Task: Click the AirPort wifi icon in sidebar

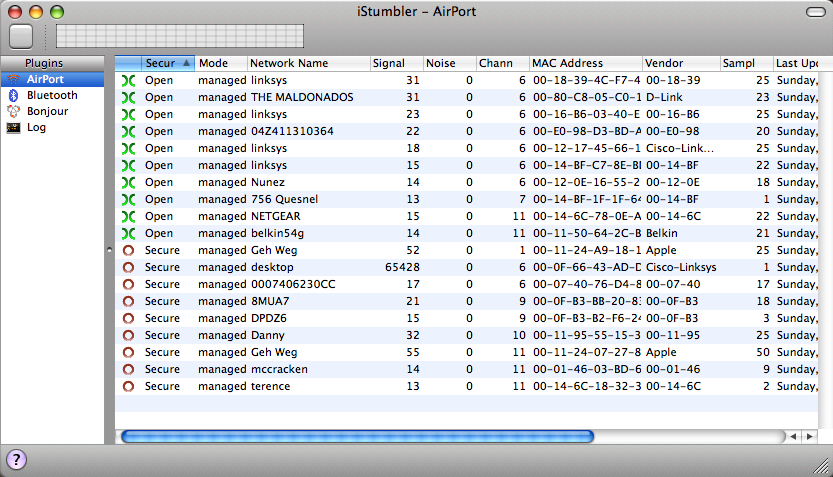Action: tap(13, 79)
